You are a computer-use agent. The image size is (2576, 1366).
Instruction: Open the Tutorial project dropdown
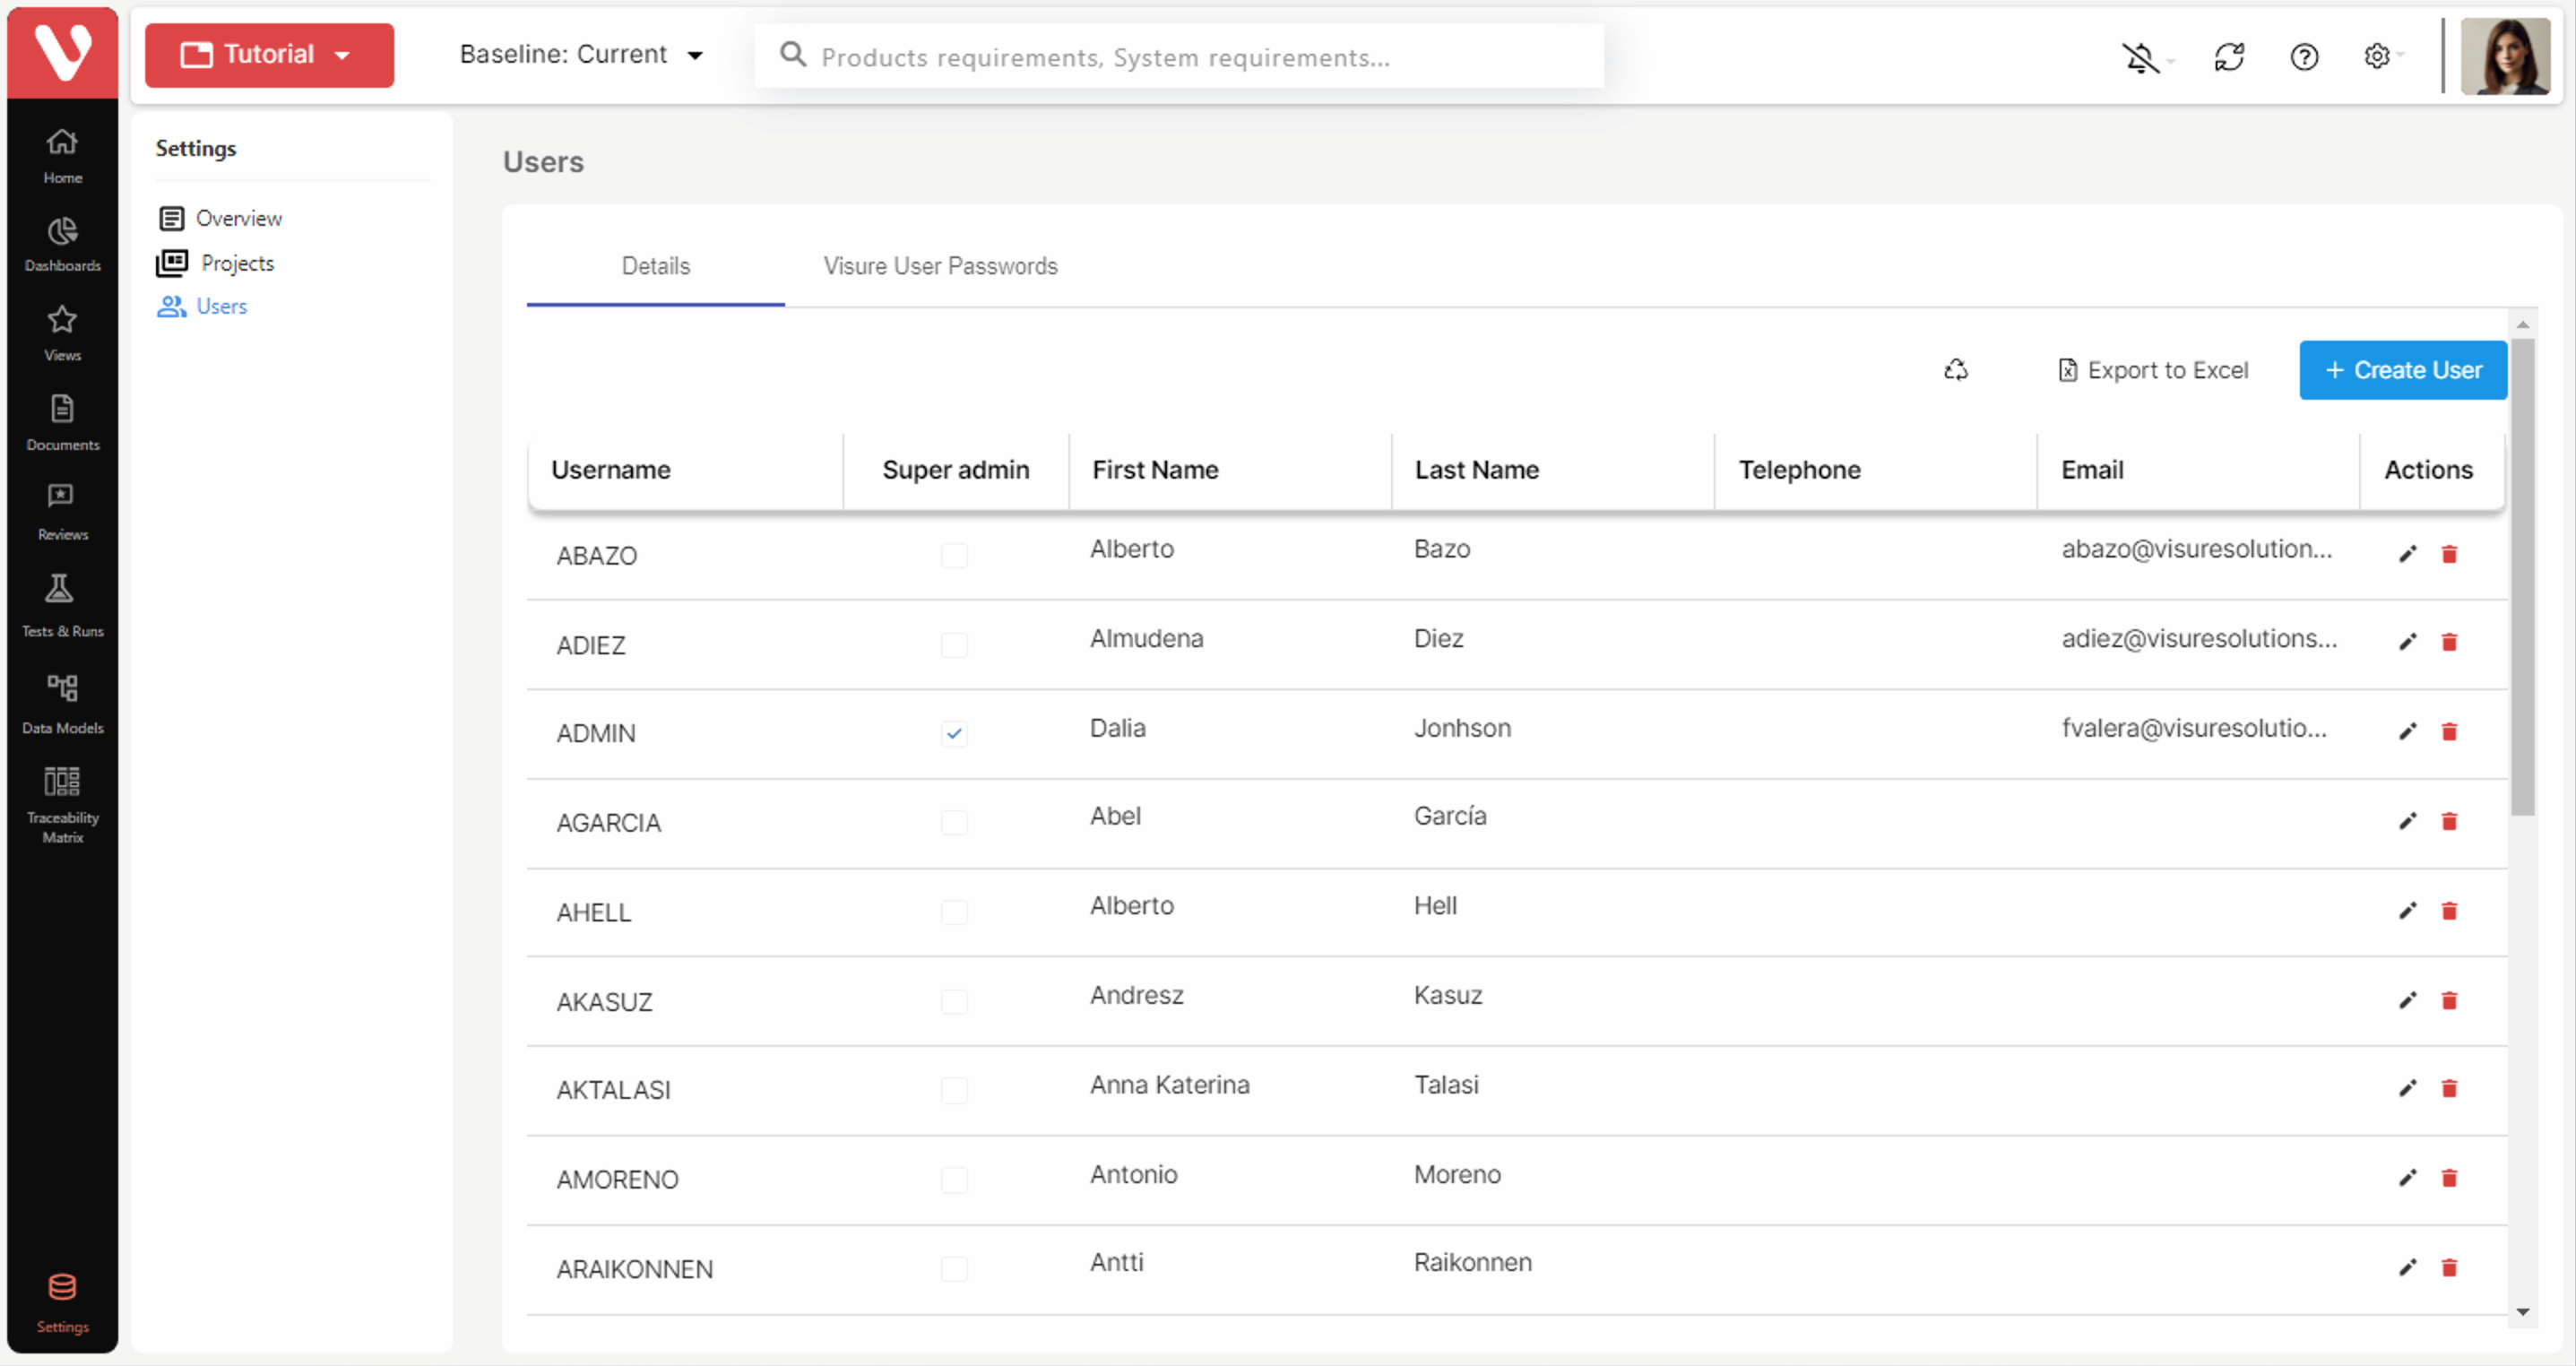pyautogui.click(x=268, y=55)
